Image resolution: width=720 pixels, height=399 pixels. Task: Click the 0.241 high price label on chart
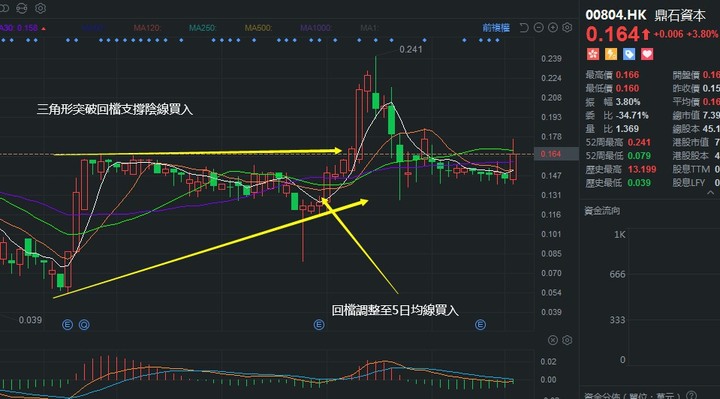pos(411,49)
